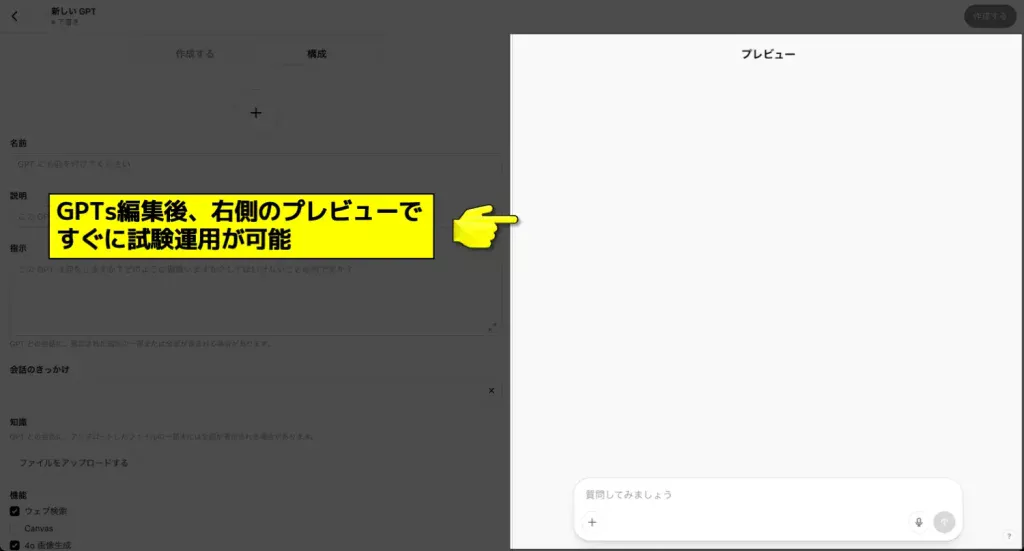Enable the Canvas checkbox
The width and height of the screenshot is (1024, 551).
(14, 528)
